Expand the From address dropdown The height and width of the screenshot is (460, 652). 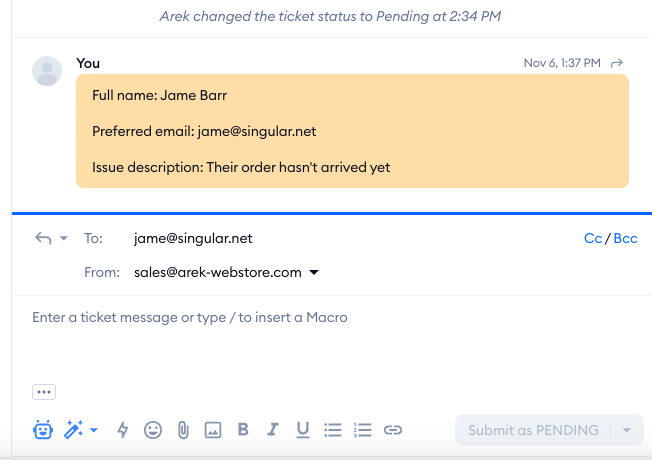[x=314, y=272]
